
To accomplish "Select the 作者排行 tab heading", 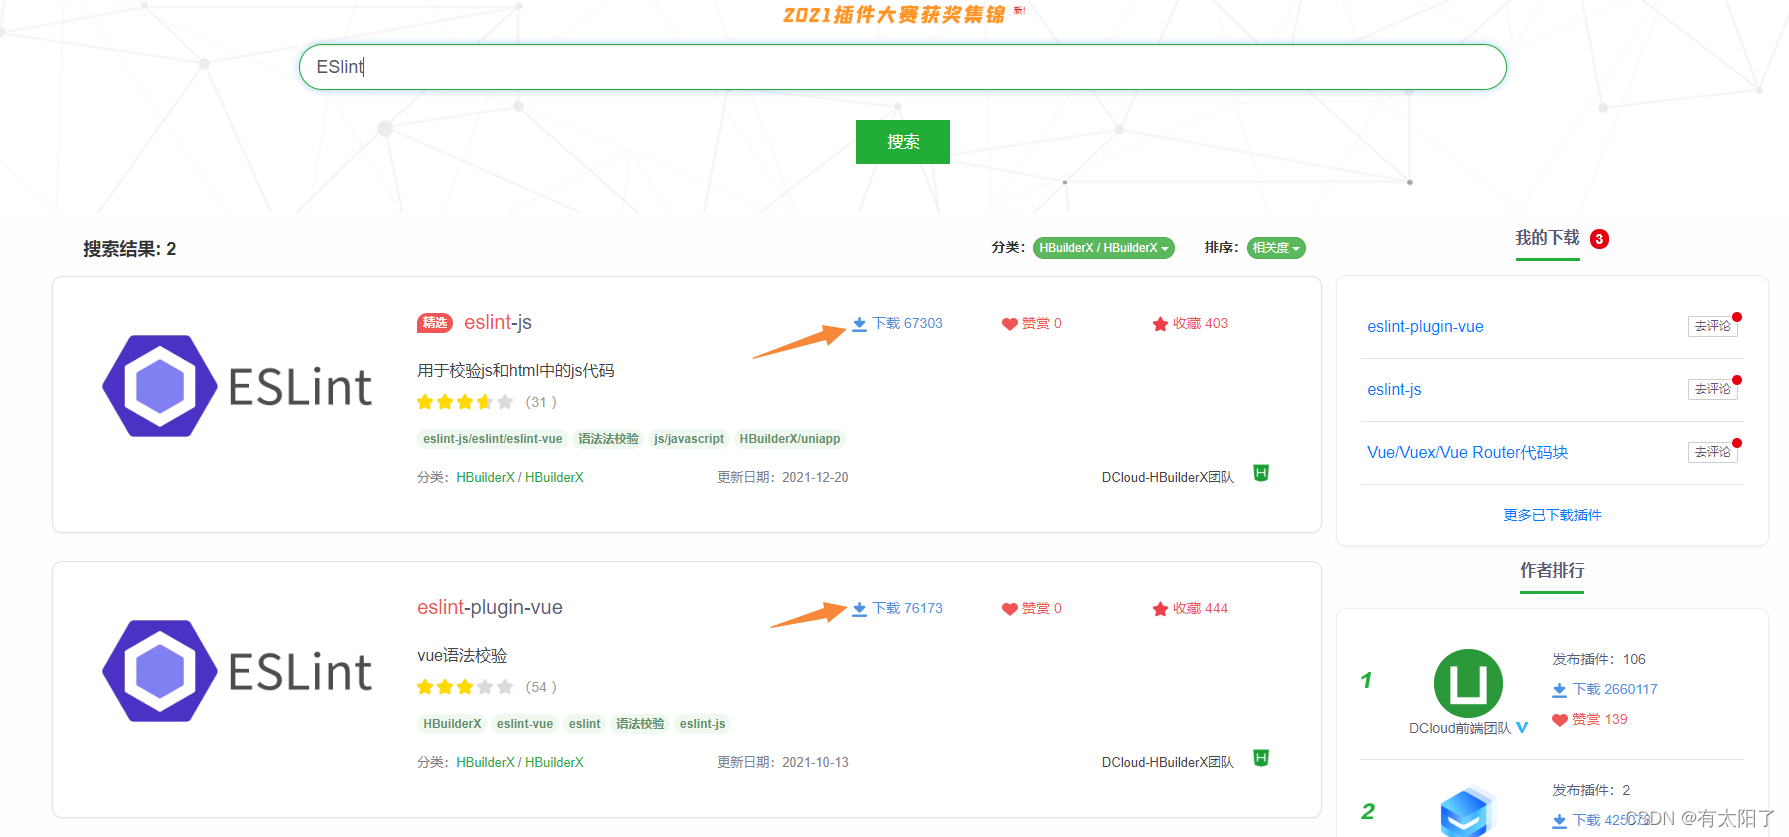I will pyautogui.click(x=1552, y=570).
